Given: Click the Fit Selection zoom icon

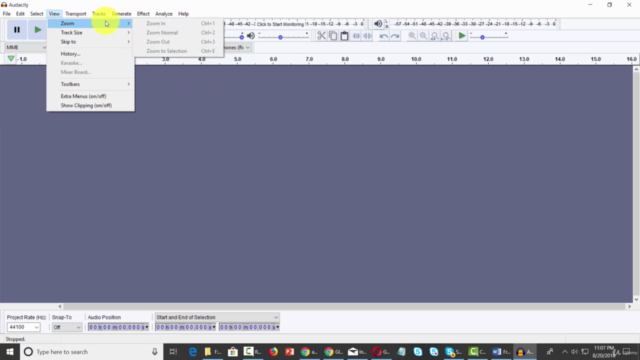Looking at the screenshot, I should pyautogui.click(x=435, y=36).
